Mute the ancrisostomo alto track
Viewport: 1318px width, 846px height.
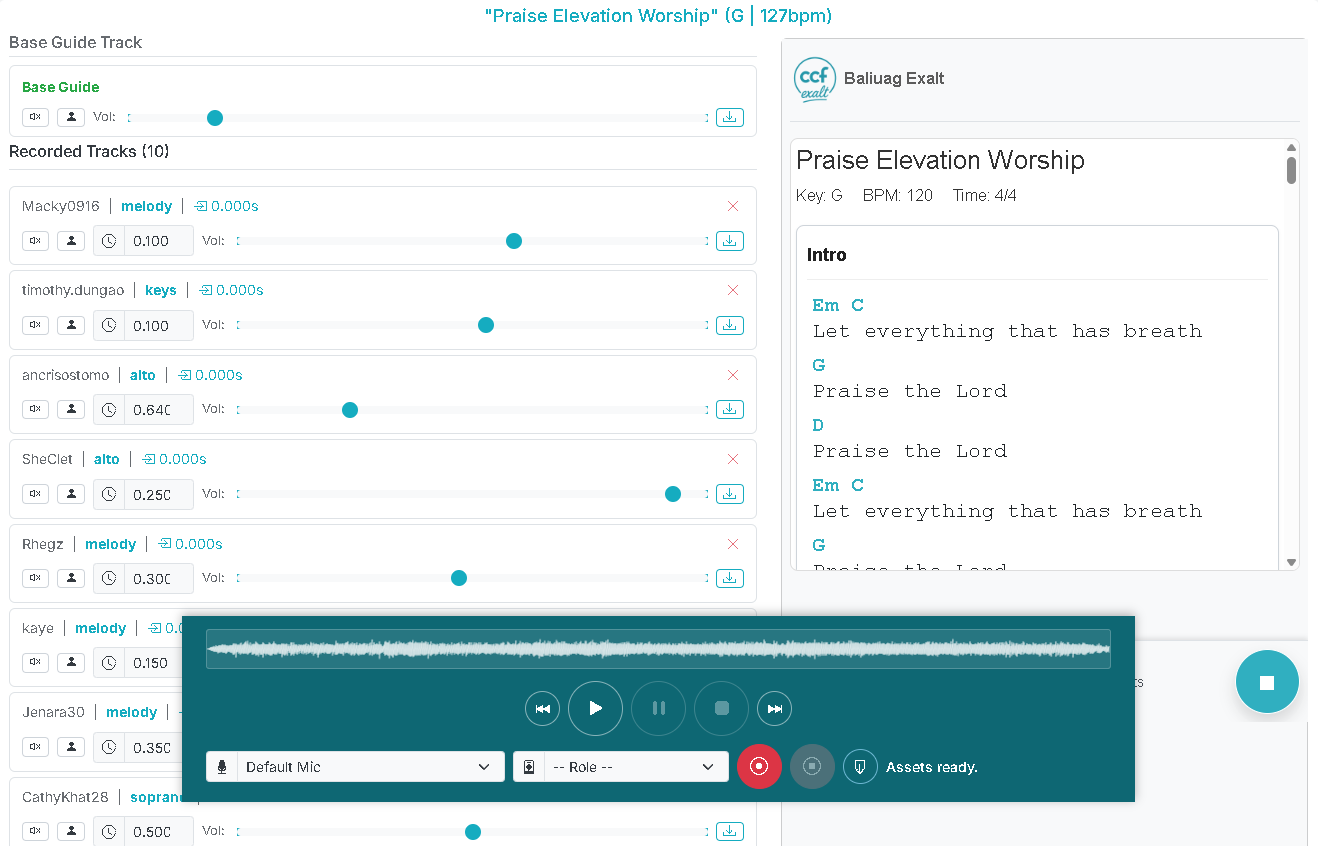tap(36, 409)
